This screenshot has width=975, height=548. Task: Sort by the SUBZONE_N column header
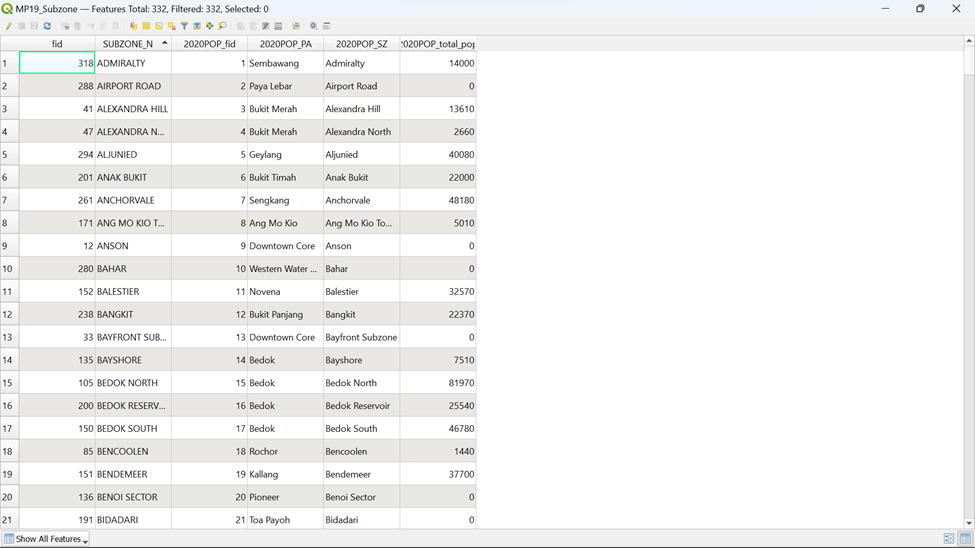(x=128, y=44)
